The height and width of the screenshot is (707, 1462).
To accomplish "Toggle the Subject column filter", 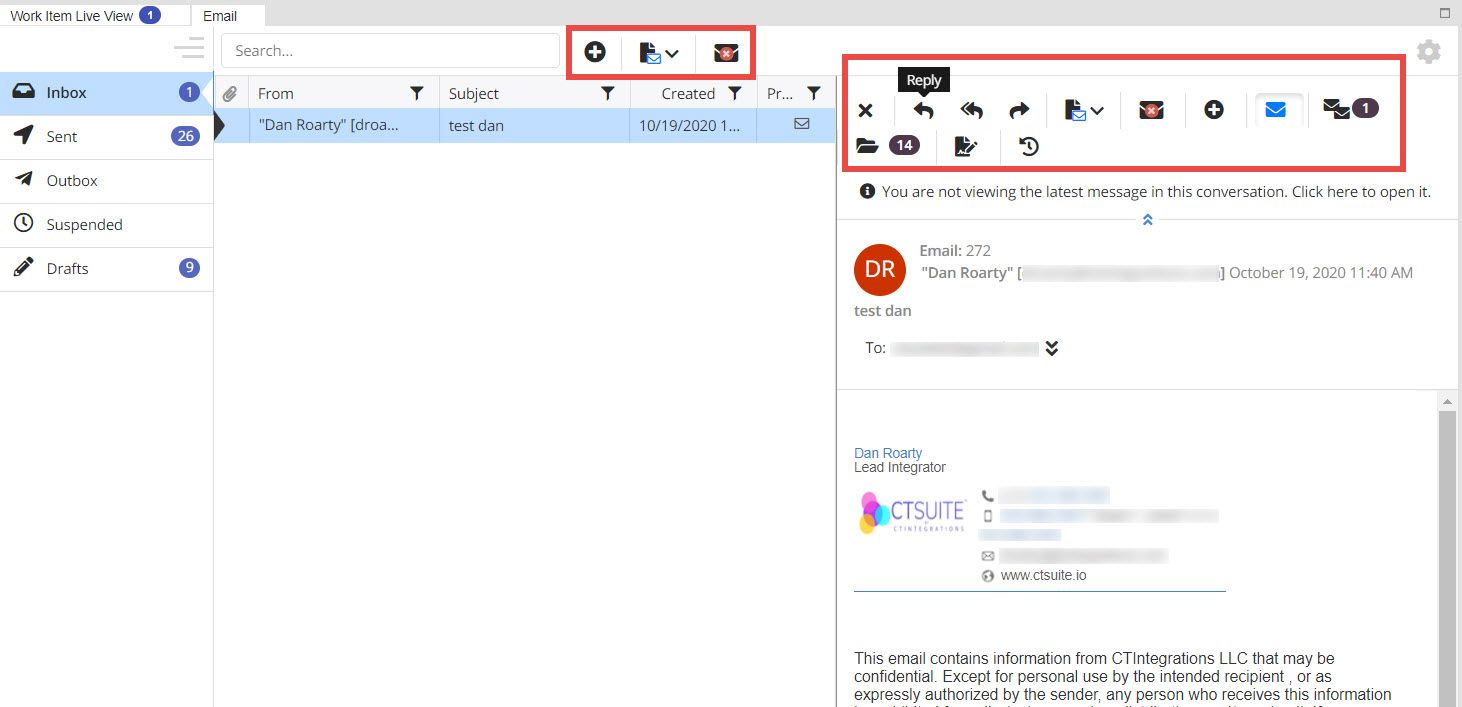I will click(x=607, y=94).
